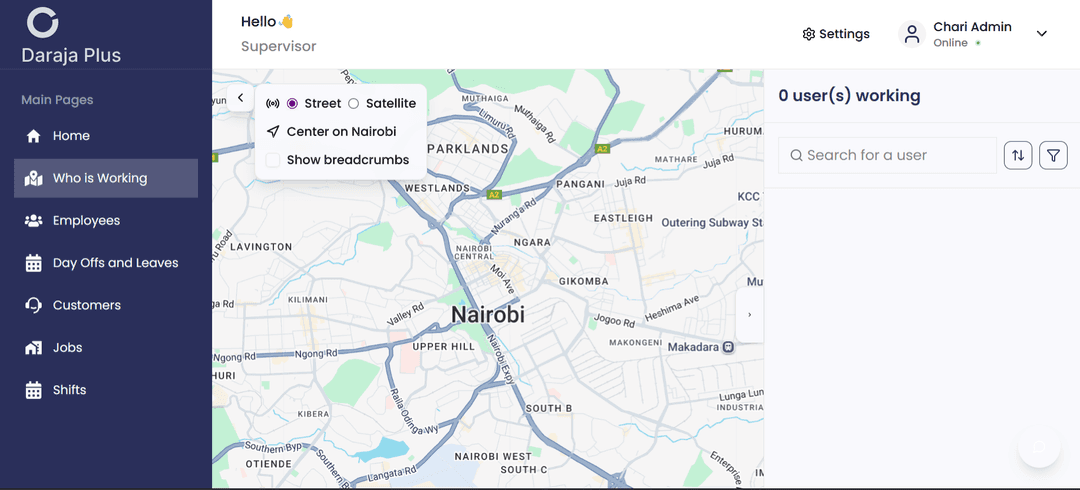
Task: Go to Day Offs and Leaves
Action: pyautogui.click(x=115, y=263)
